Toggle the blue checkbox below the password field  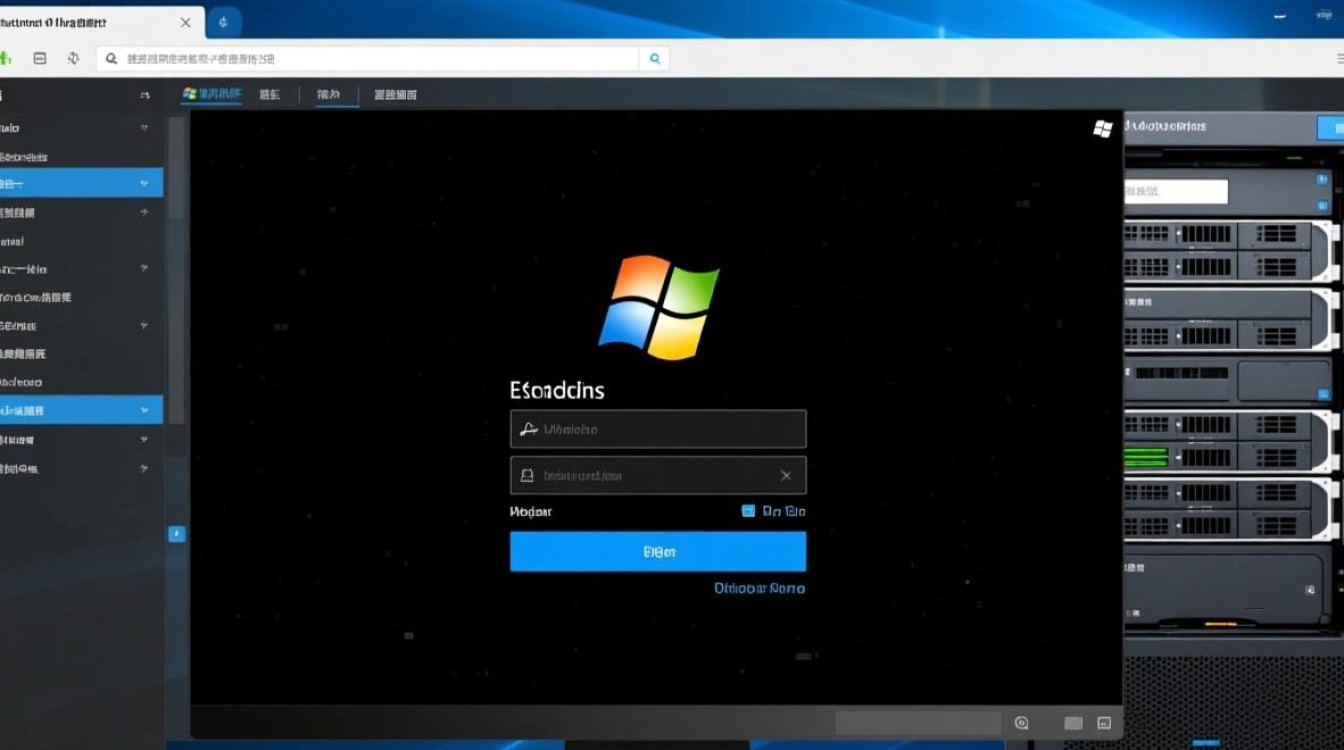(x=748, y=511)
